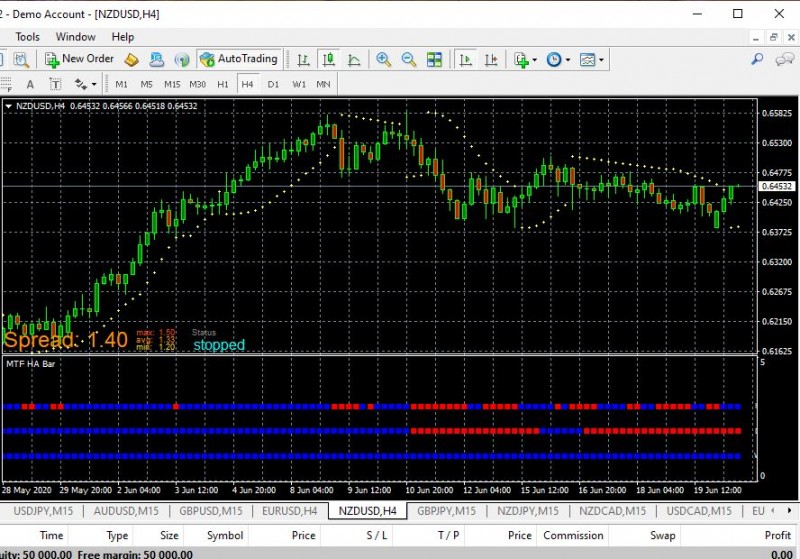Expand the templates dropdown arrow
Image resolution: width=800 pixels, height=559 pixels.
pos(602,60)
